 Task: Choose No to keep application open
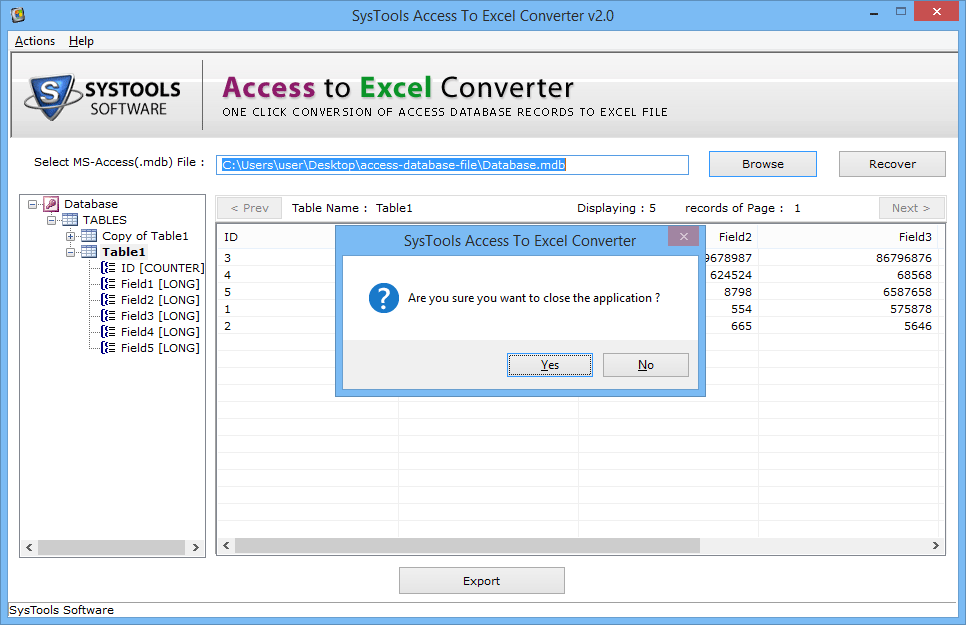tap(646, 365)
